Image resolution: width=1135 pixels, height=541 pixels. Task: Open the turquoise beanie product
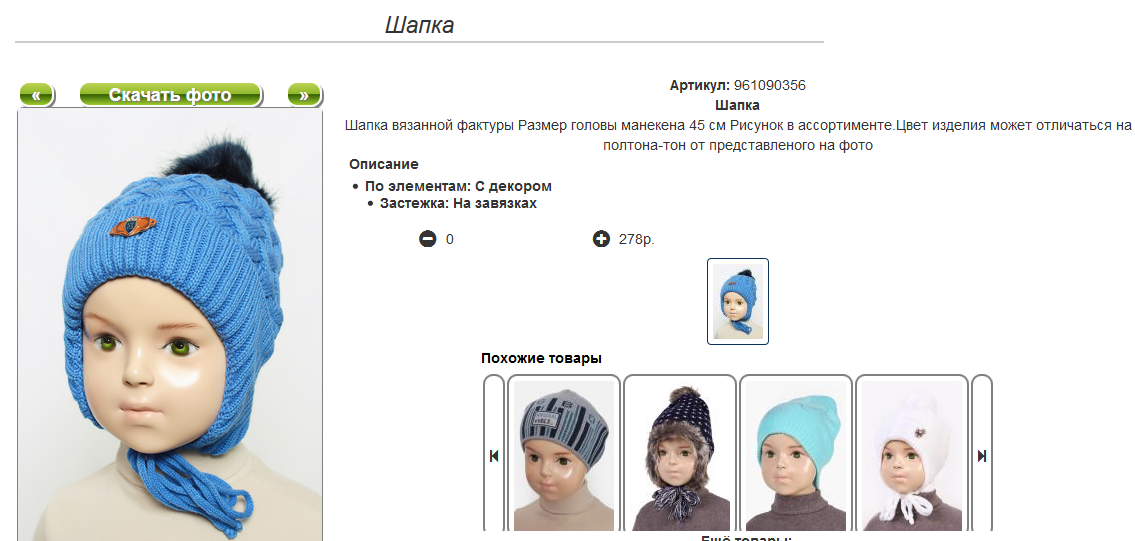pyautogui.click(x=796, y=455)
